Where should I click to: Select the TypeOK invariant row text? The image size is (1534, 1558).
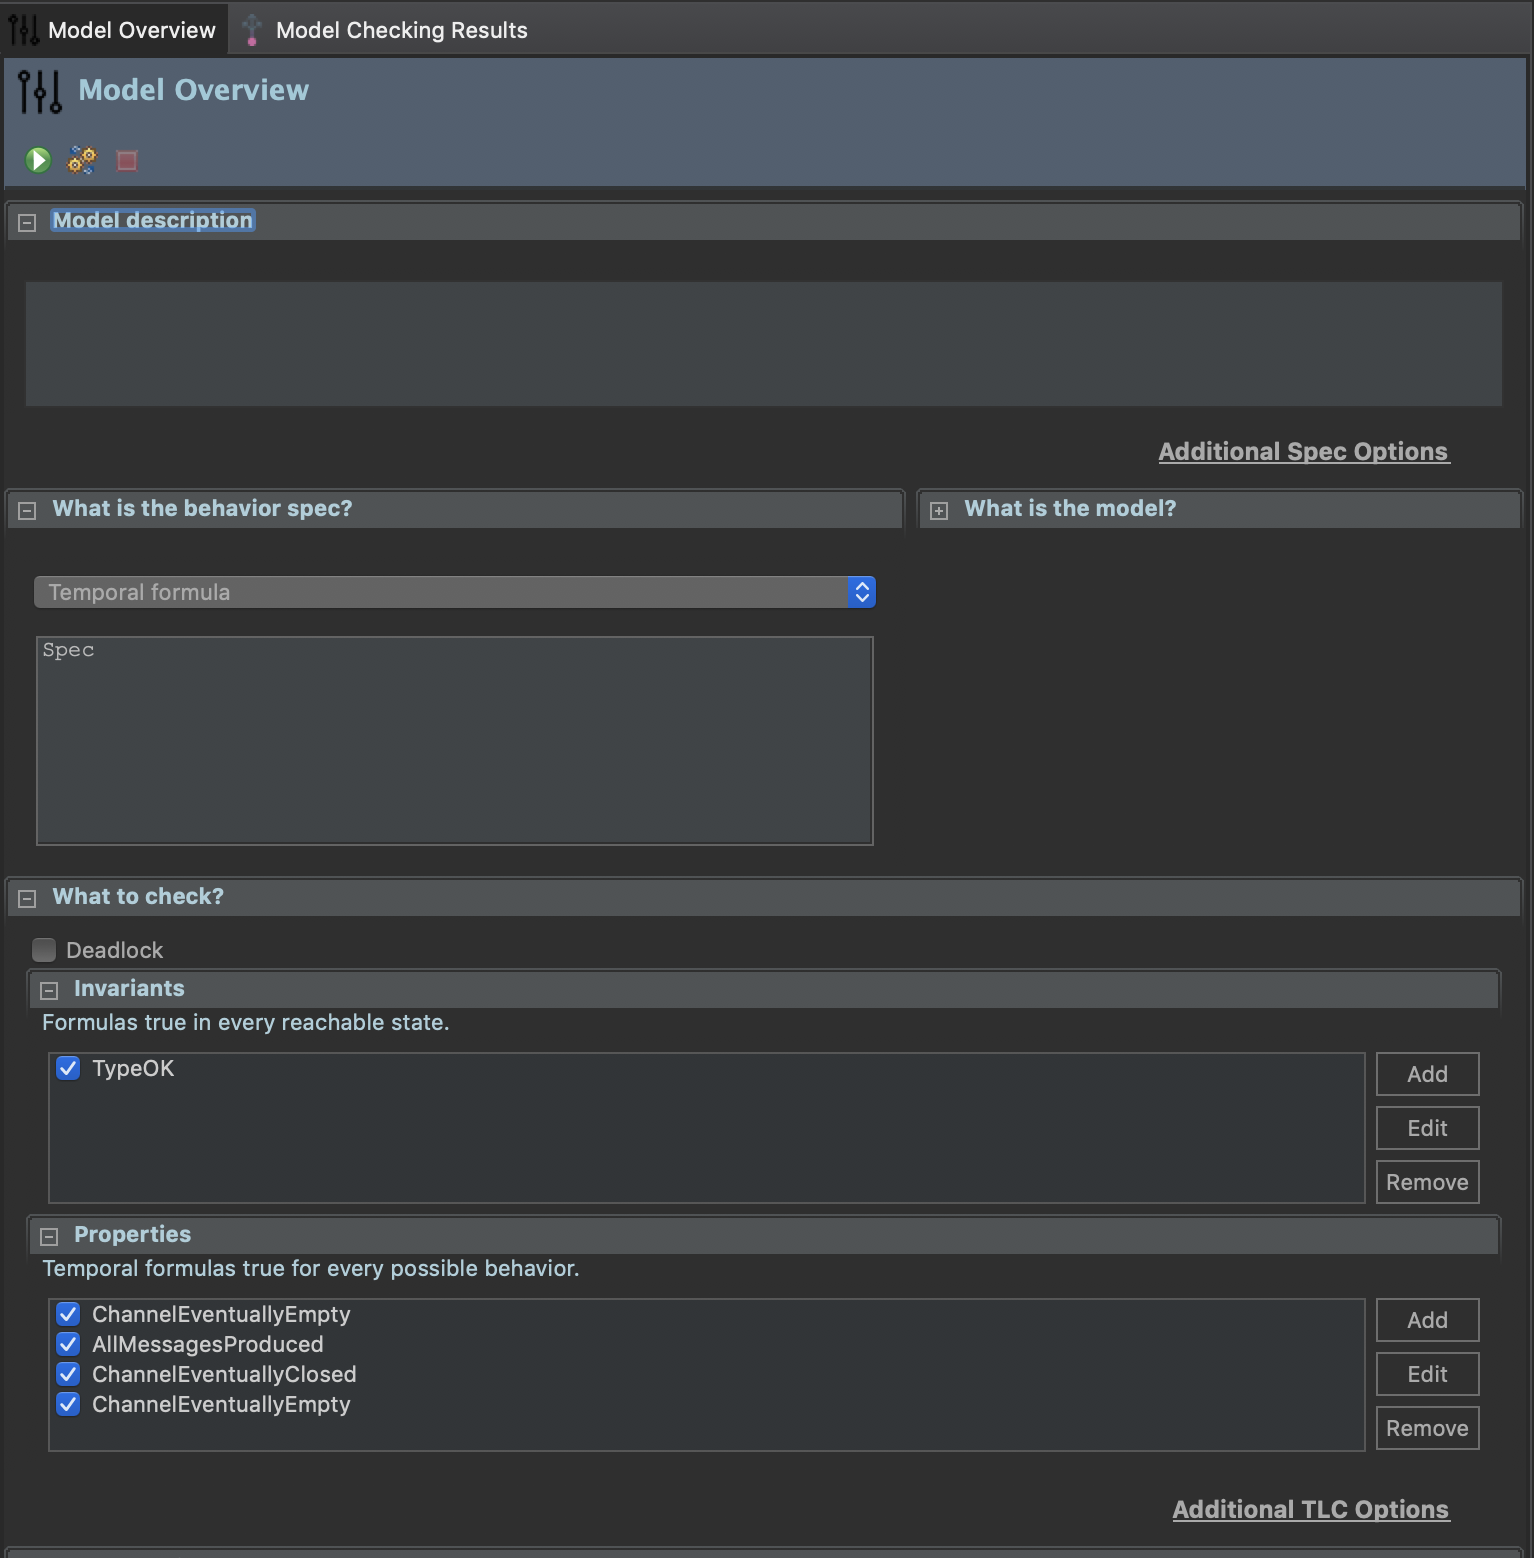click(x=133, y=1068)
